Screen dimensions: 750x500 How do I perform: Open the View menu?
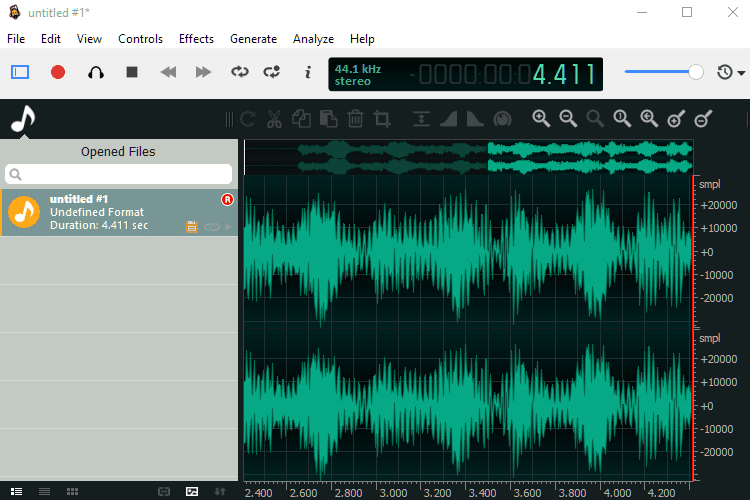(x=89, y=39)
